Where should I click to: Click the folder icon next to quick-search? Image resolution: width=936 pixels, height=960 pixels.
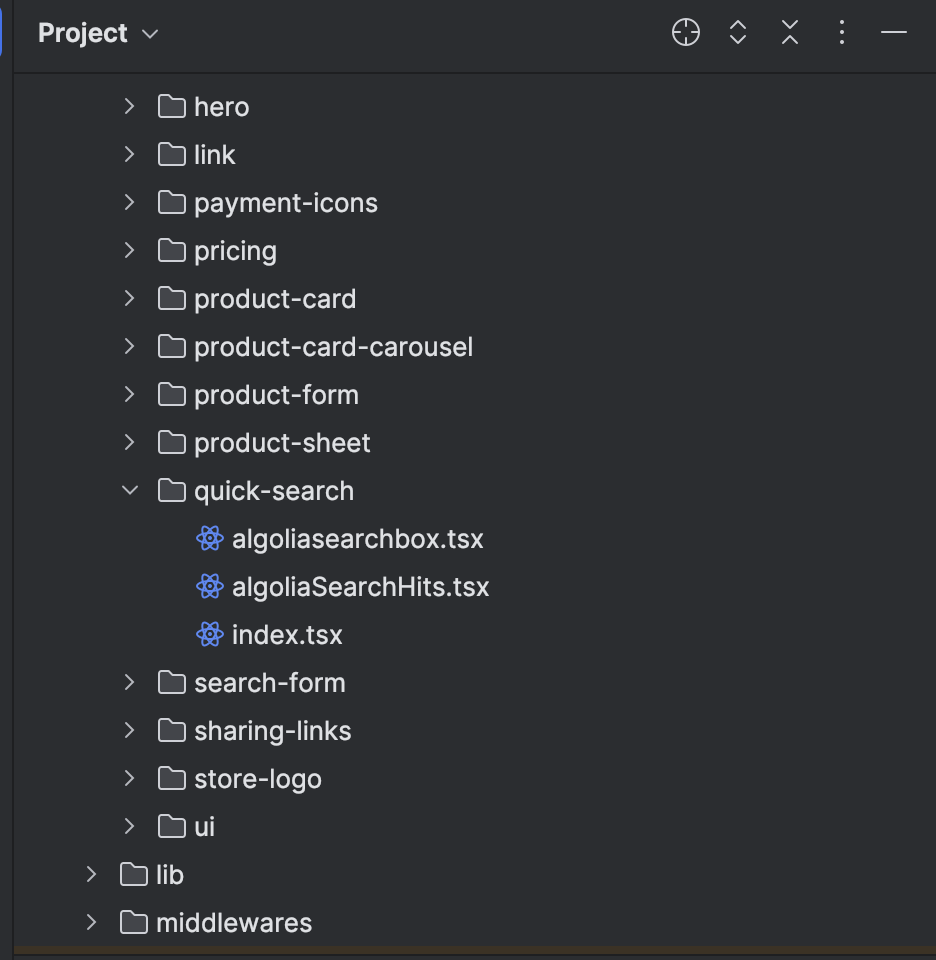coord(171,490)
